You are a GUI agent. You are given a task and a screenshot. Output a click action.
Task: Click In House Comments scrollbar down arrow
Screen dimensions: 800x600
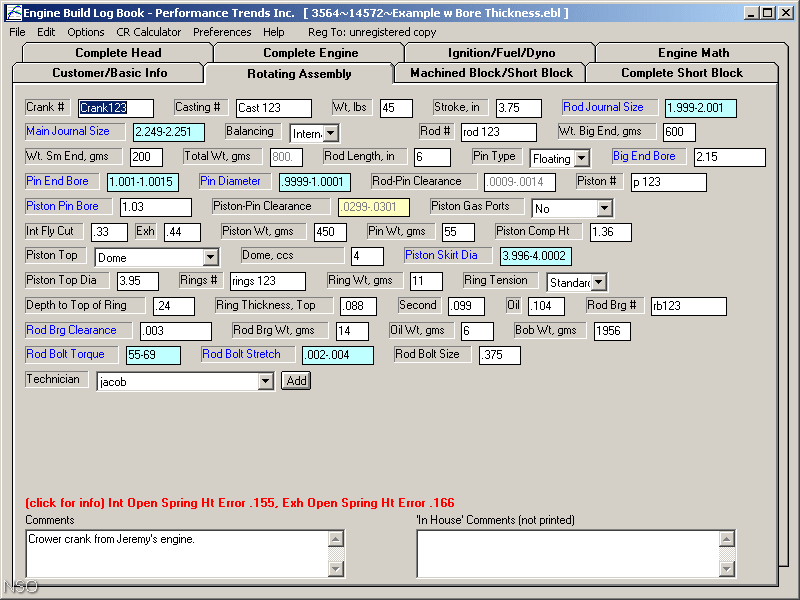point(727,568)
